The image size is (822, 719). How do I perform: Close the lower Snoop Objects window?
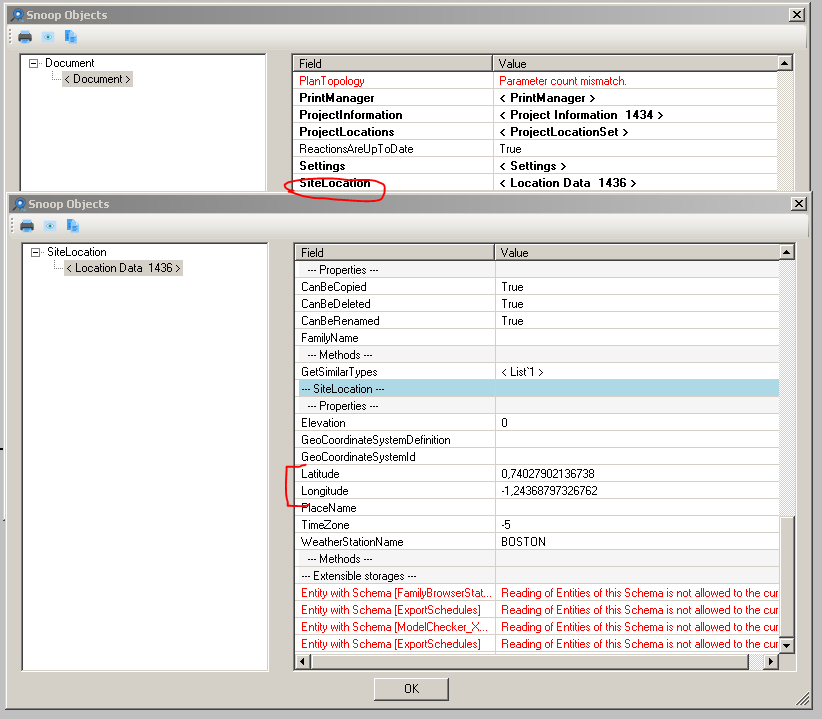[x=798, y=204]
